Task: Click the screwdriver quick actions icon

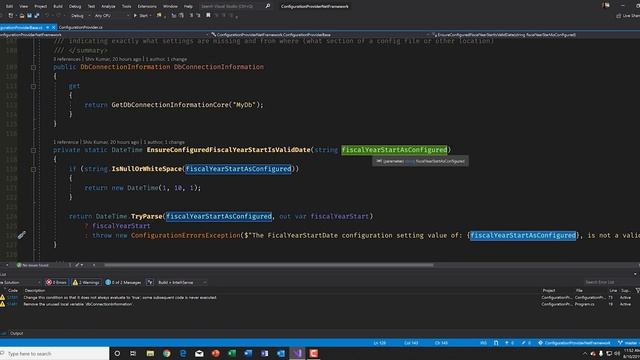Action: coord(22,235)
